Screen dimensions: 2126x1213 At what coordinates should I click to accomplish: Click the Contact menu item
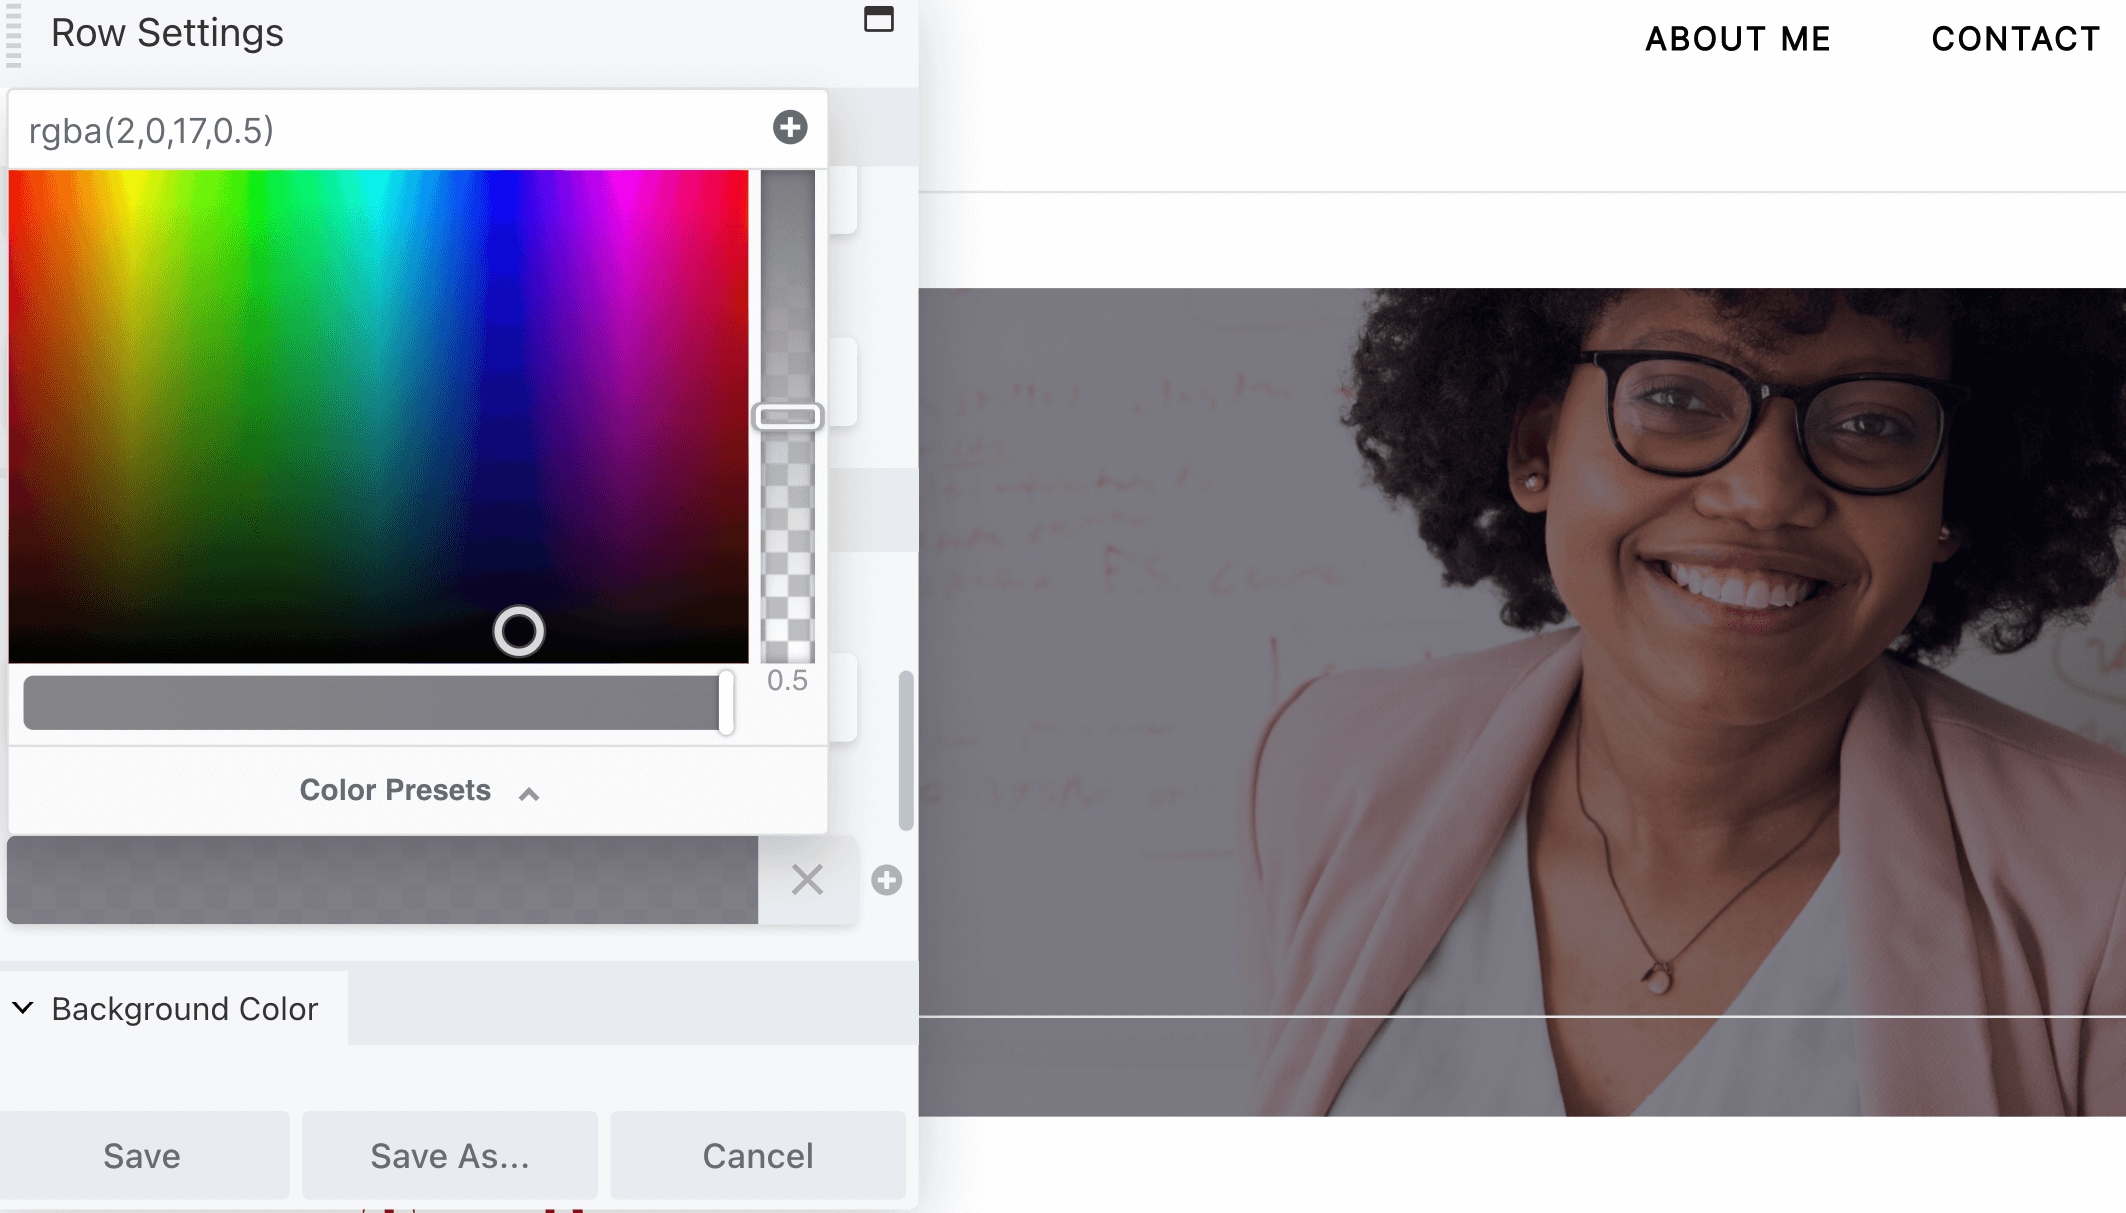click(x=2018, y=38)
